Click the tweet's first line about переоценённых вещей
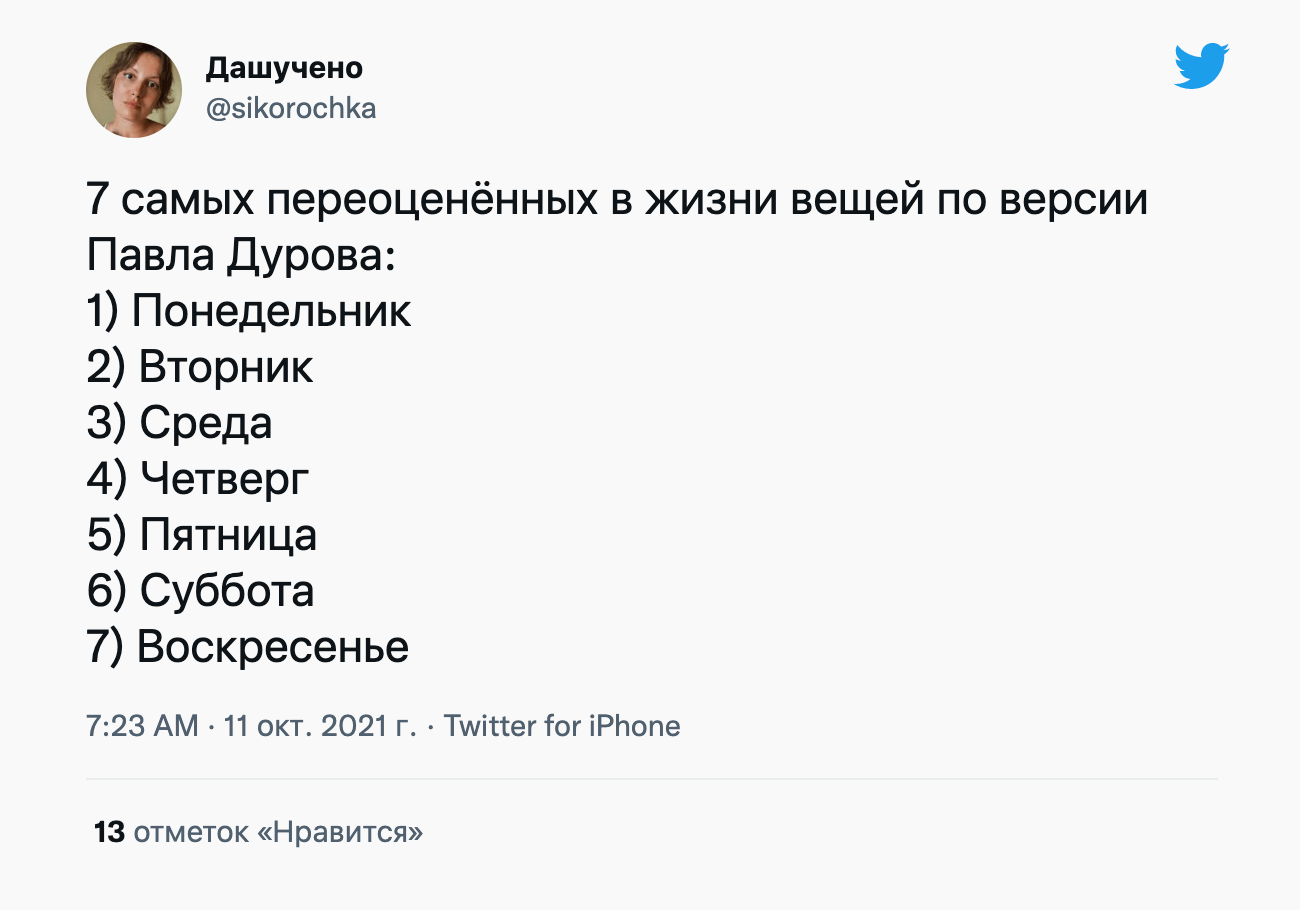This screenshot has width=1300, height=910. point(616,201)
